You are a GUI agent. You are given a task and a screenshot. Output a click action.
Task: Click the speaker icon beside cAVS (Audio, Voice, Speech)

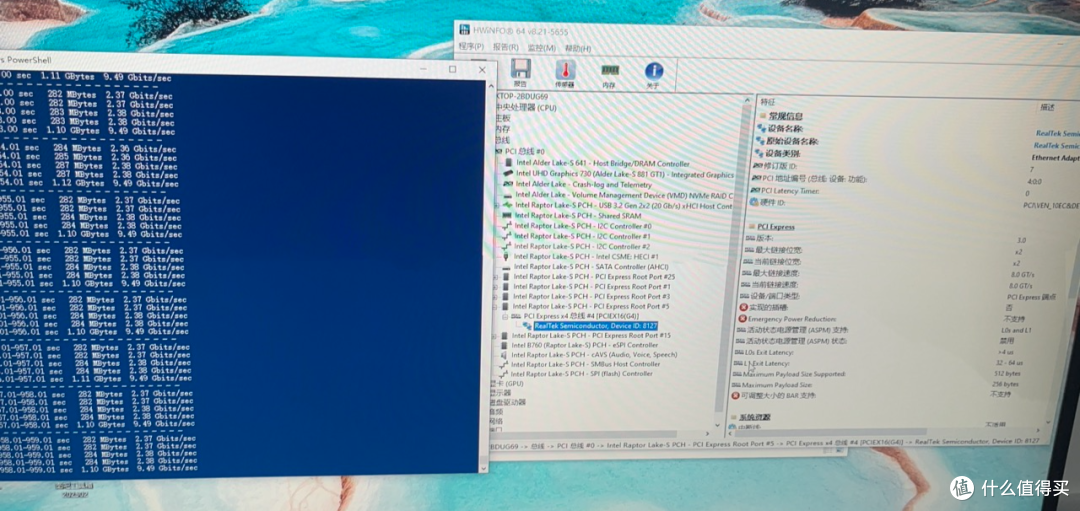tap(505, 355)
